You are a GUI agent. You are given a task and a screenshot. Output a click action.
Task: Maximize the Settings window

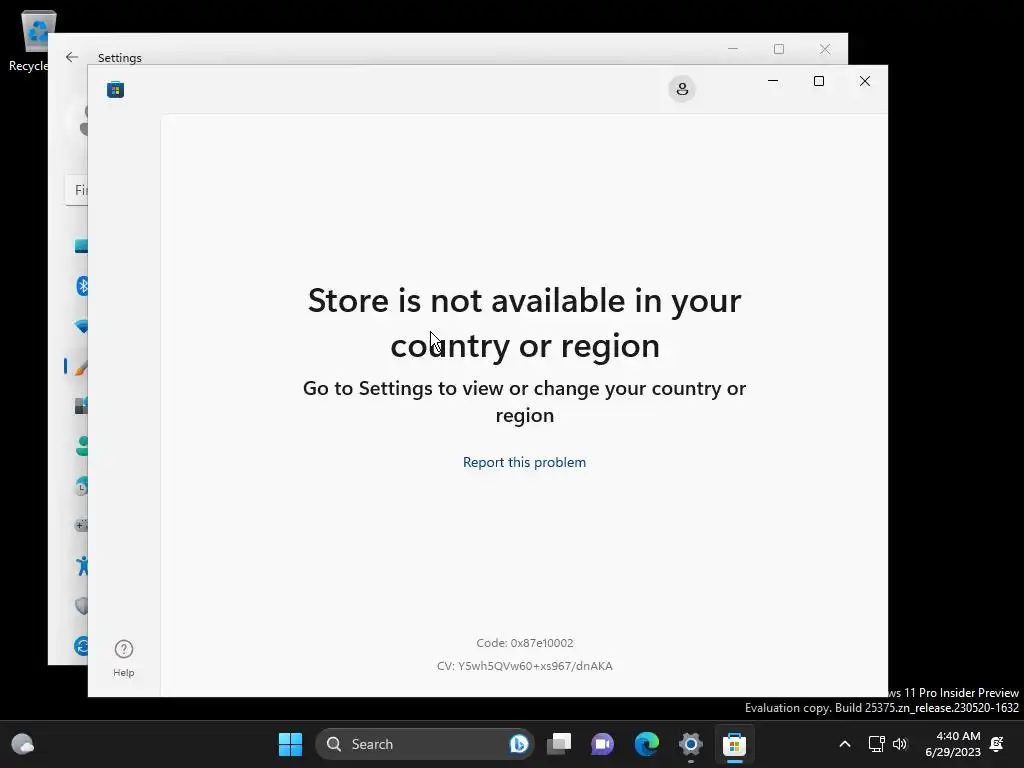coord(778,49)
